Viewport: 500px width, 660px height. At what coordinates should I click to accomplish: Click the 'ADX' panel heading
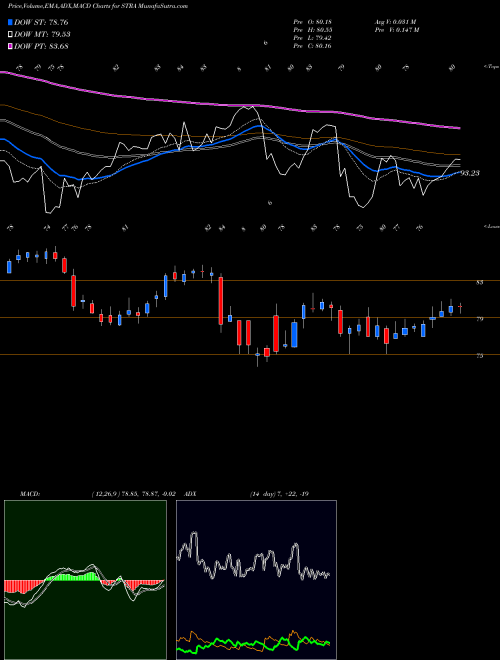click(x=191, y=494)
